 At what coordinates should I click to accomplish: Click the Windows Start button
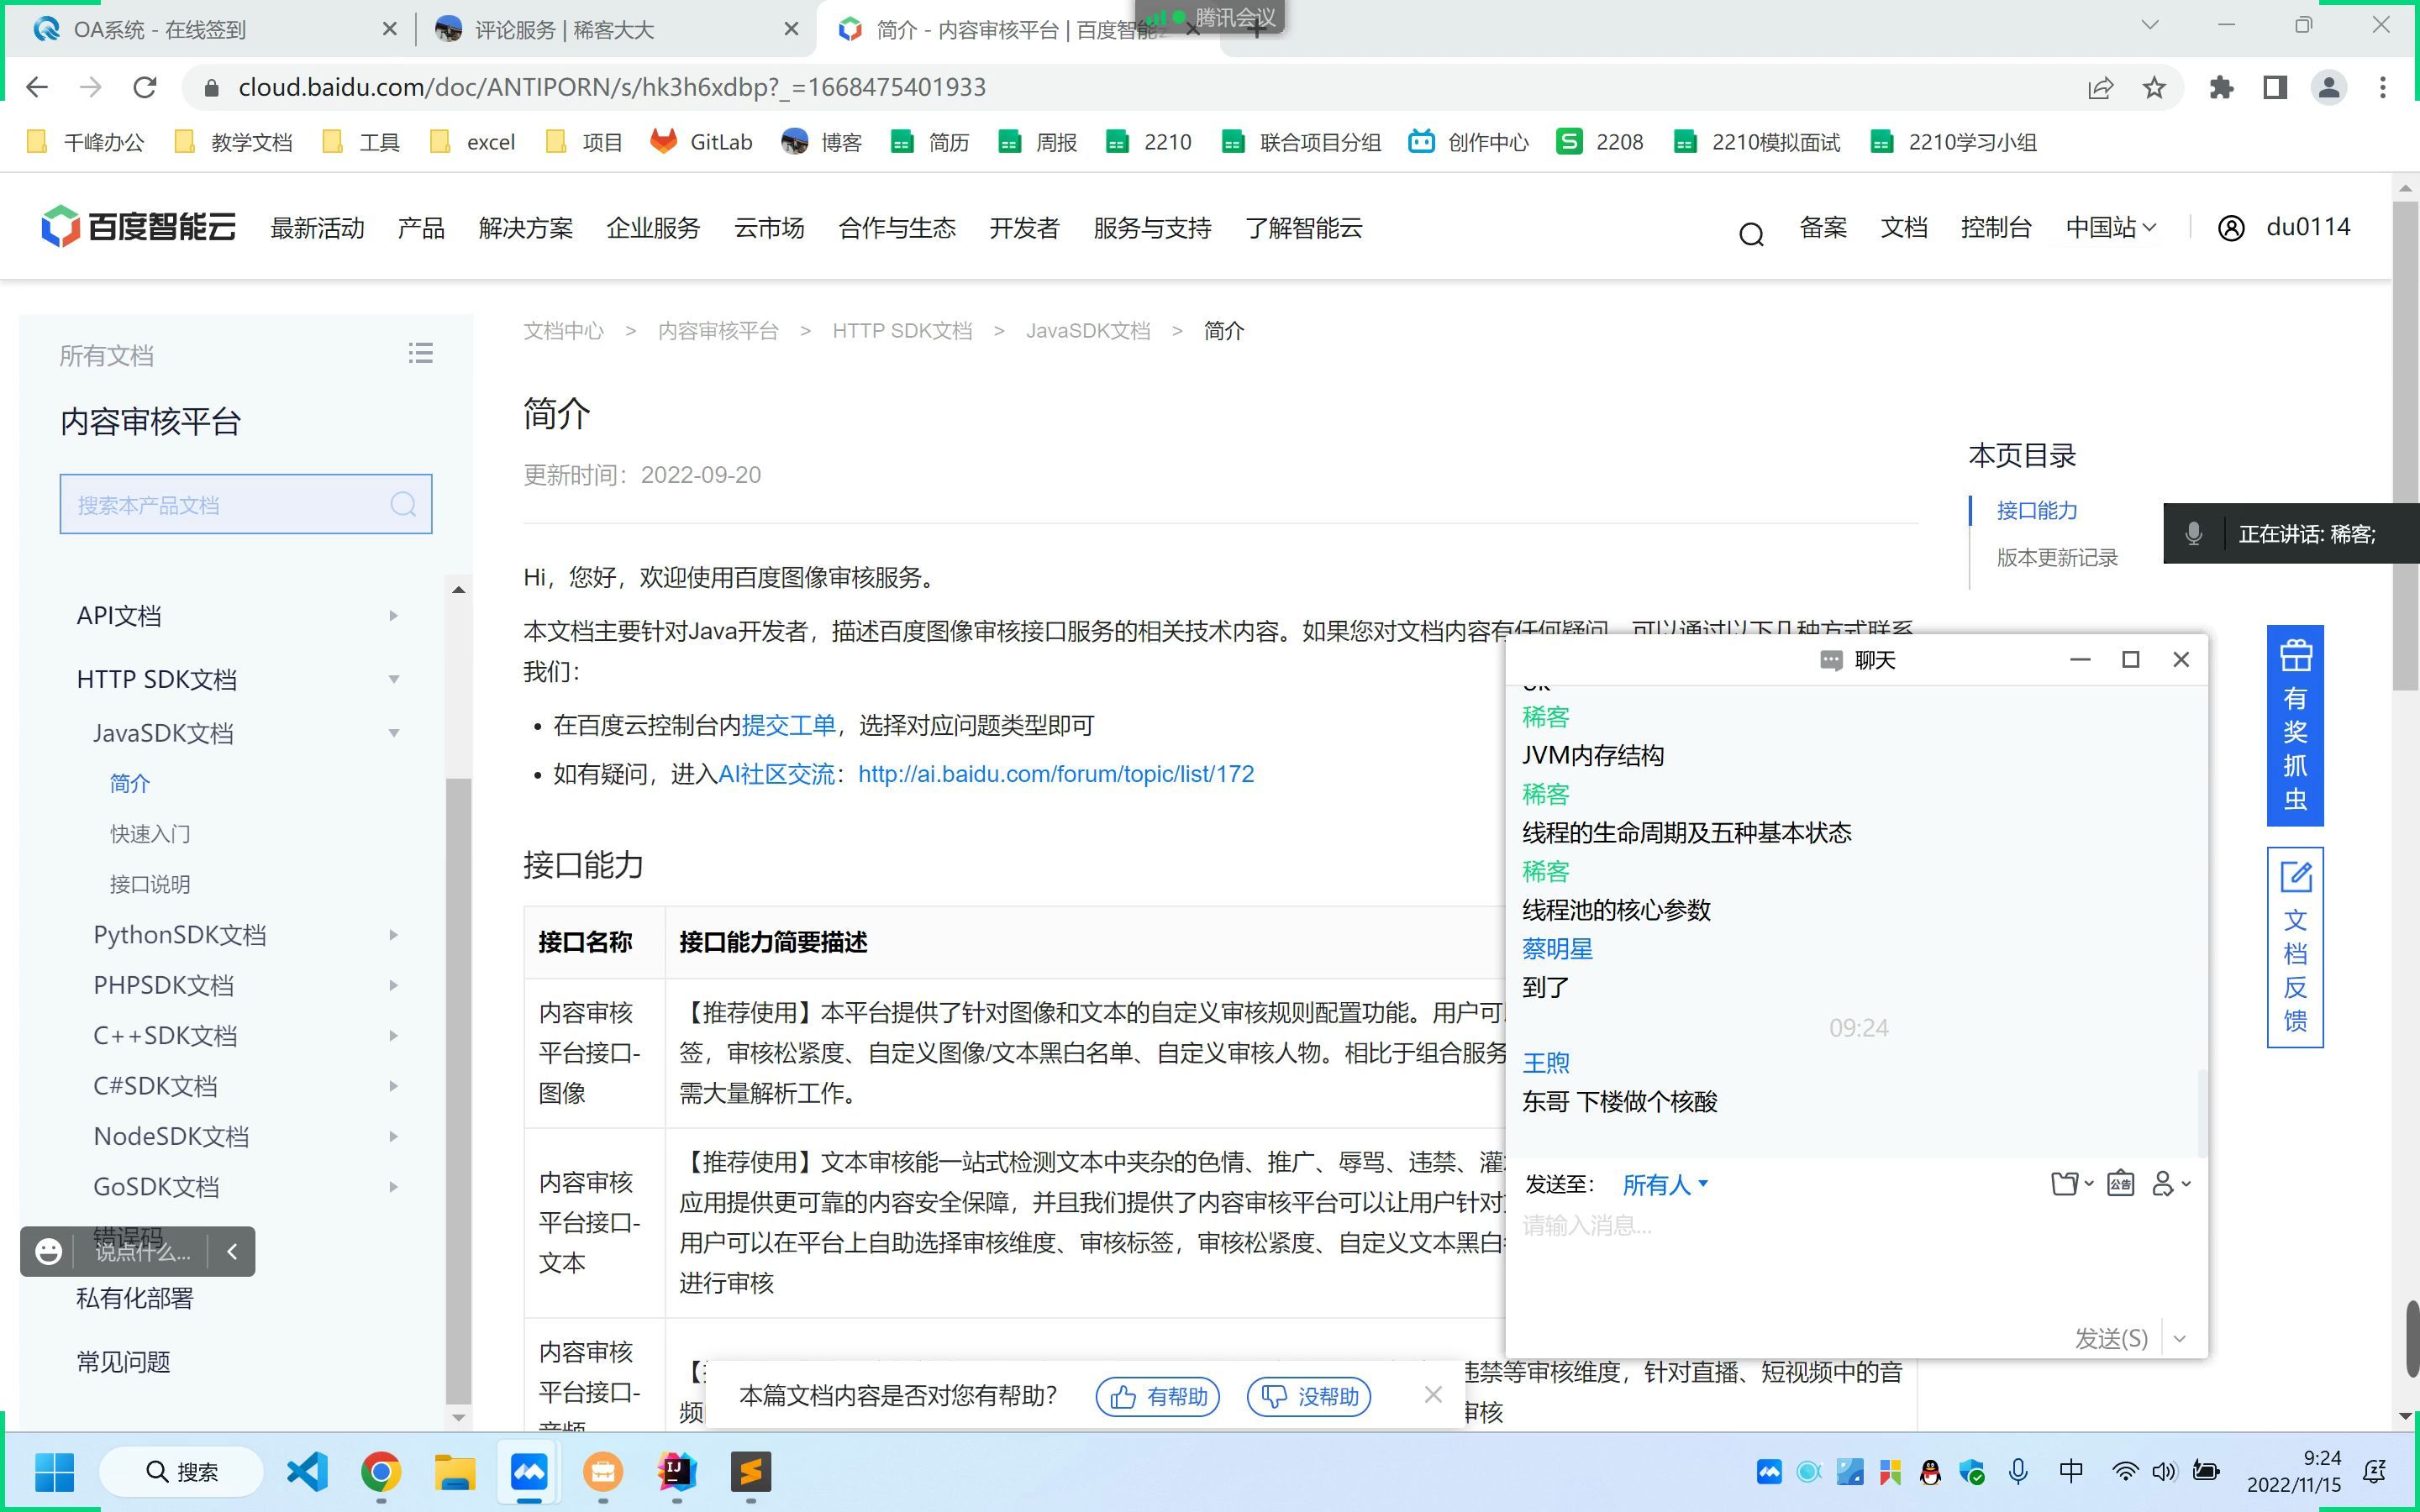pos(54,1471)
